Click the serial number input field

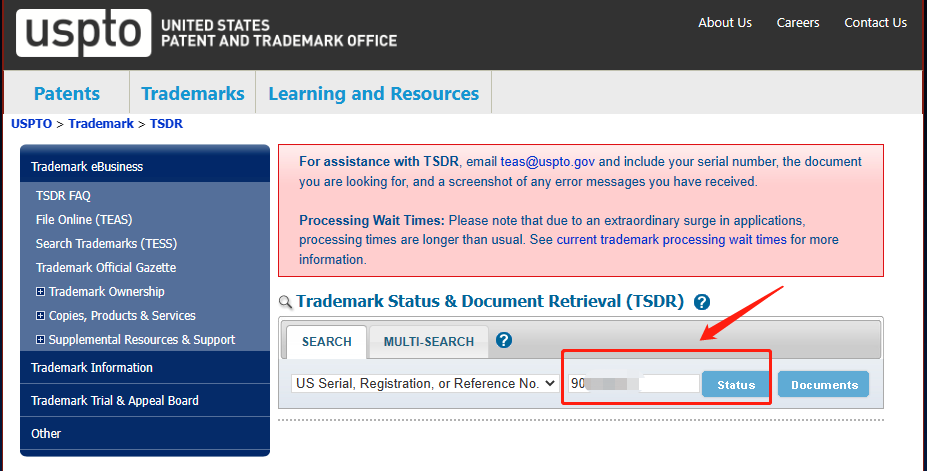click(x=633, y=384)
